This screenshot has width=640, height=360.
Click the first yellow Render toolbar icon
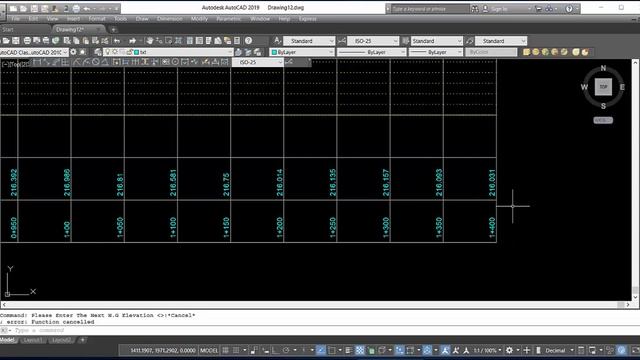527,52
